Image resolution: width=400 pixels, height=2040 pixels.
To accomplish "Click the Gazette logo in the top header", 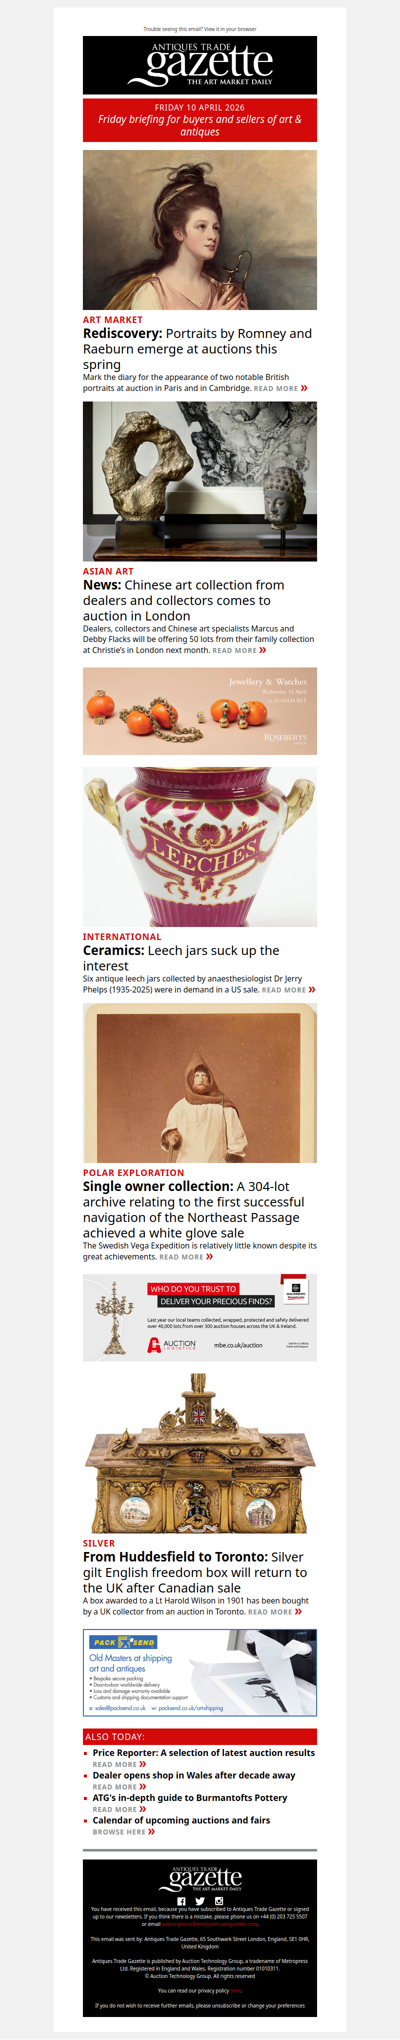I will point(200,65).
